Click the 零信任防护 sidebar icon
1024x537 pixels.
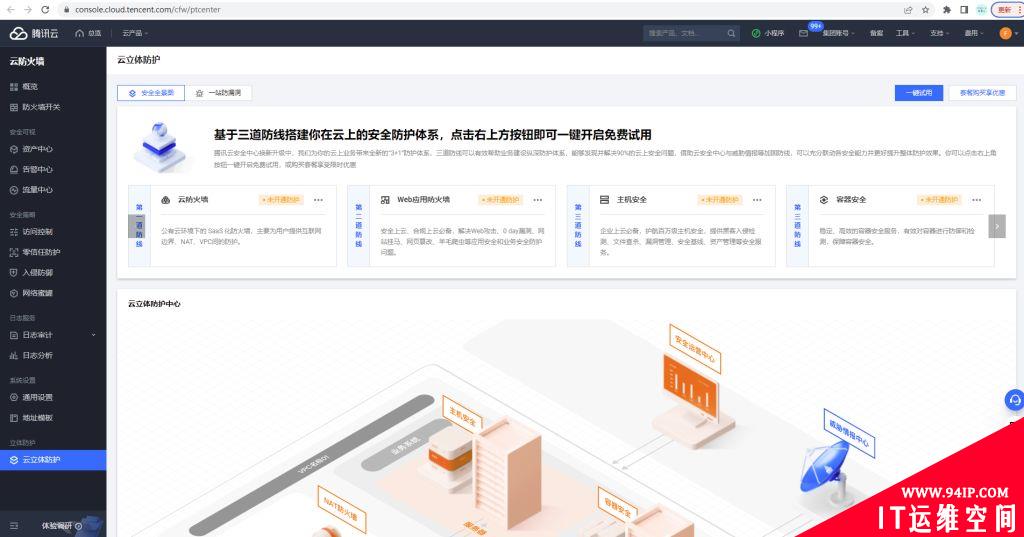point(14,252)
